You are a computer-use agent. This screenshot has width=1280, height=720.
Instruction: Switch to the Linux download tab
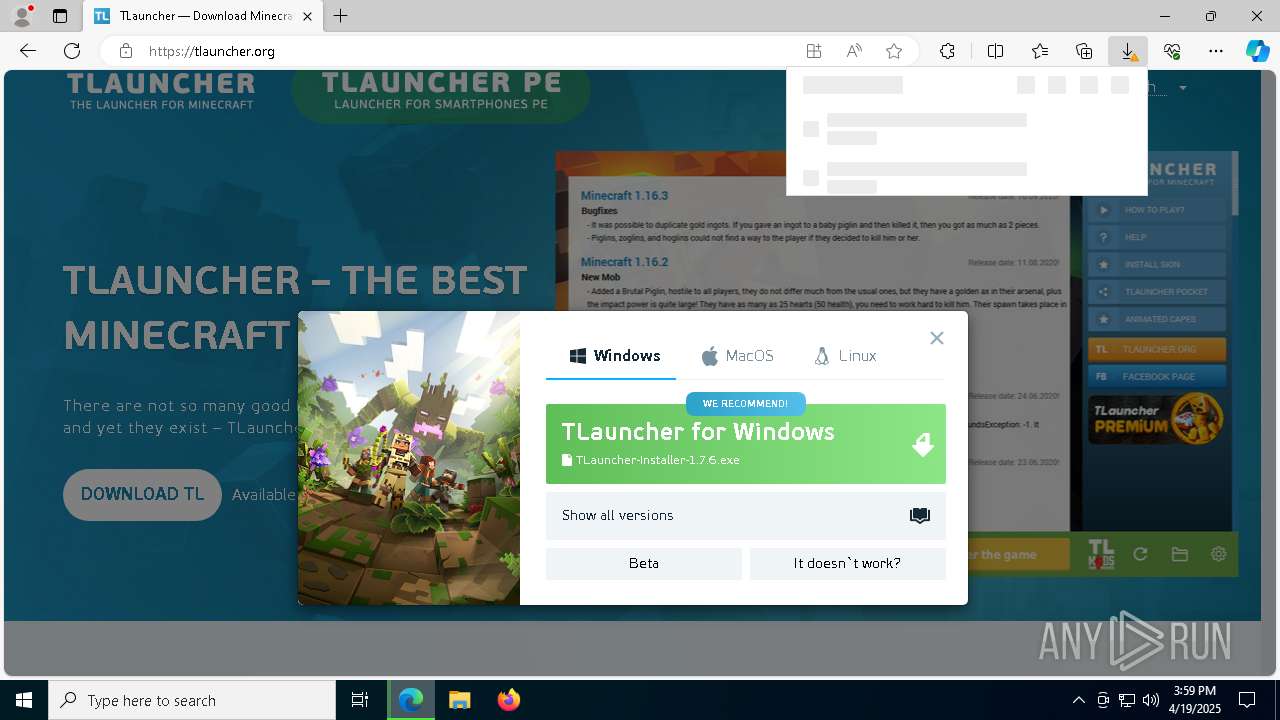[845, 356]
